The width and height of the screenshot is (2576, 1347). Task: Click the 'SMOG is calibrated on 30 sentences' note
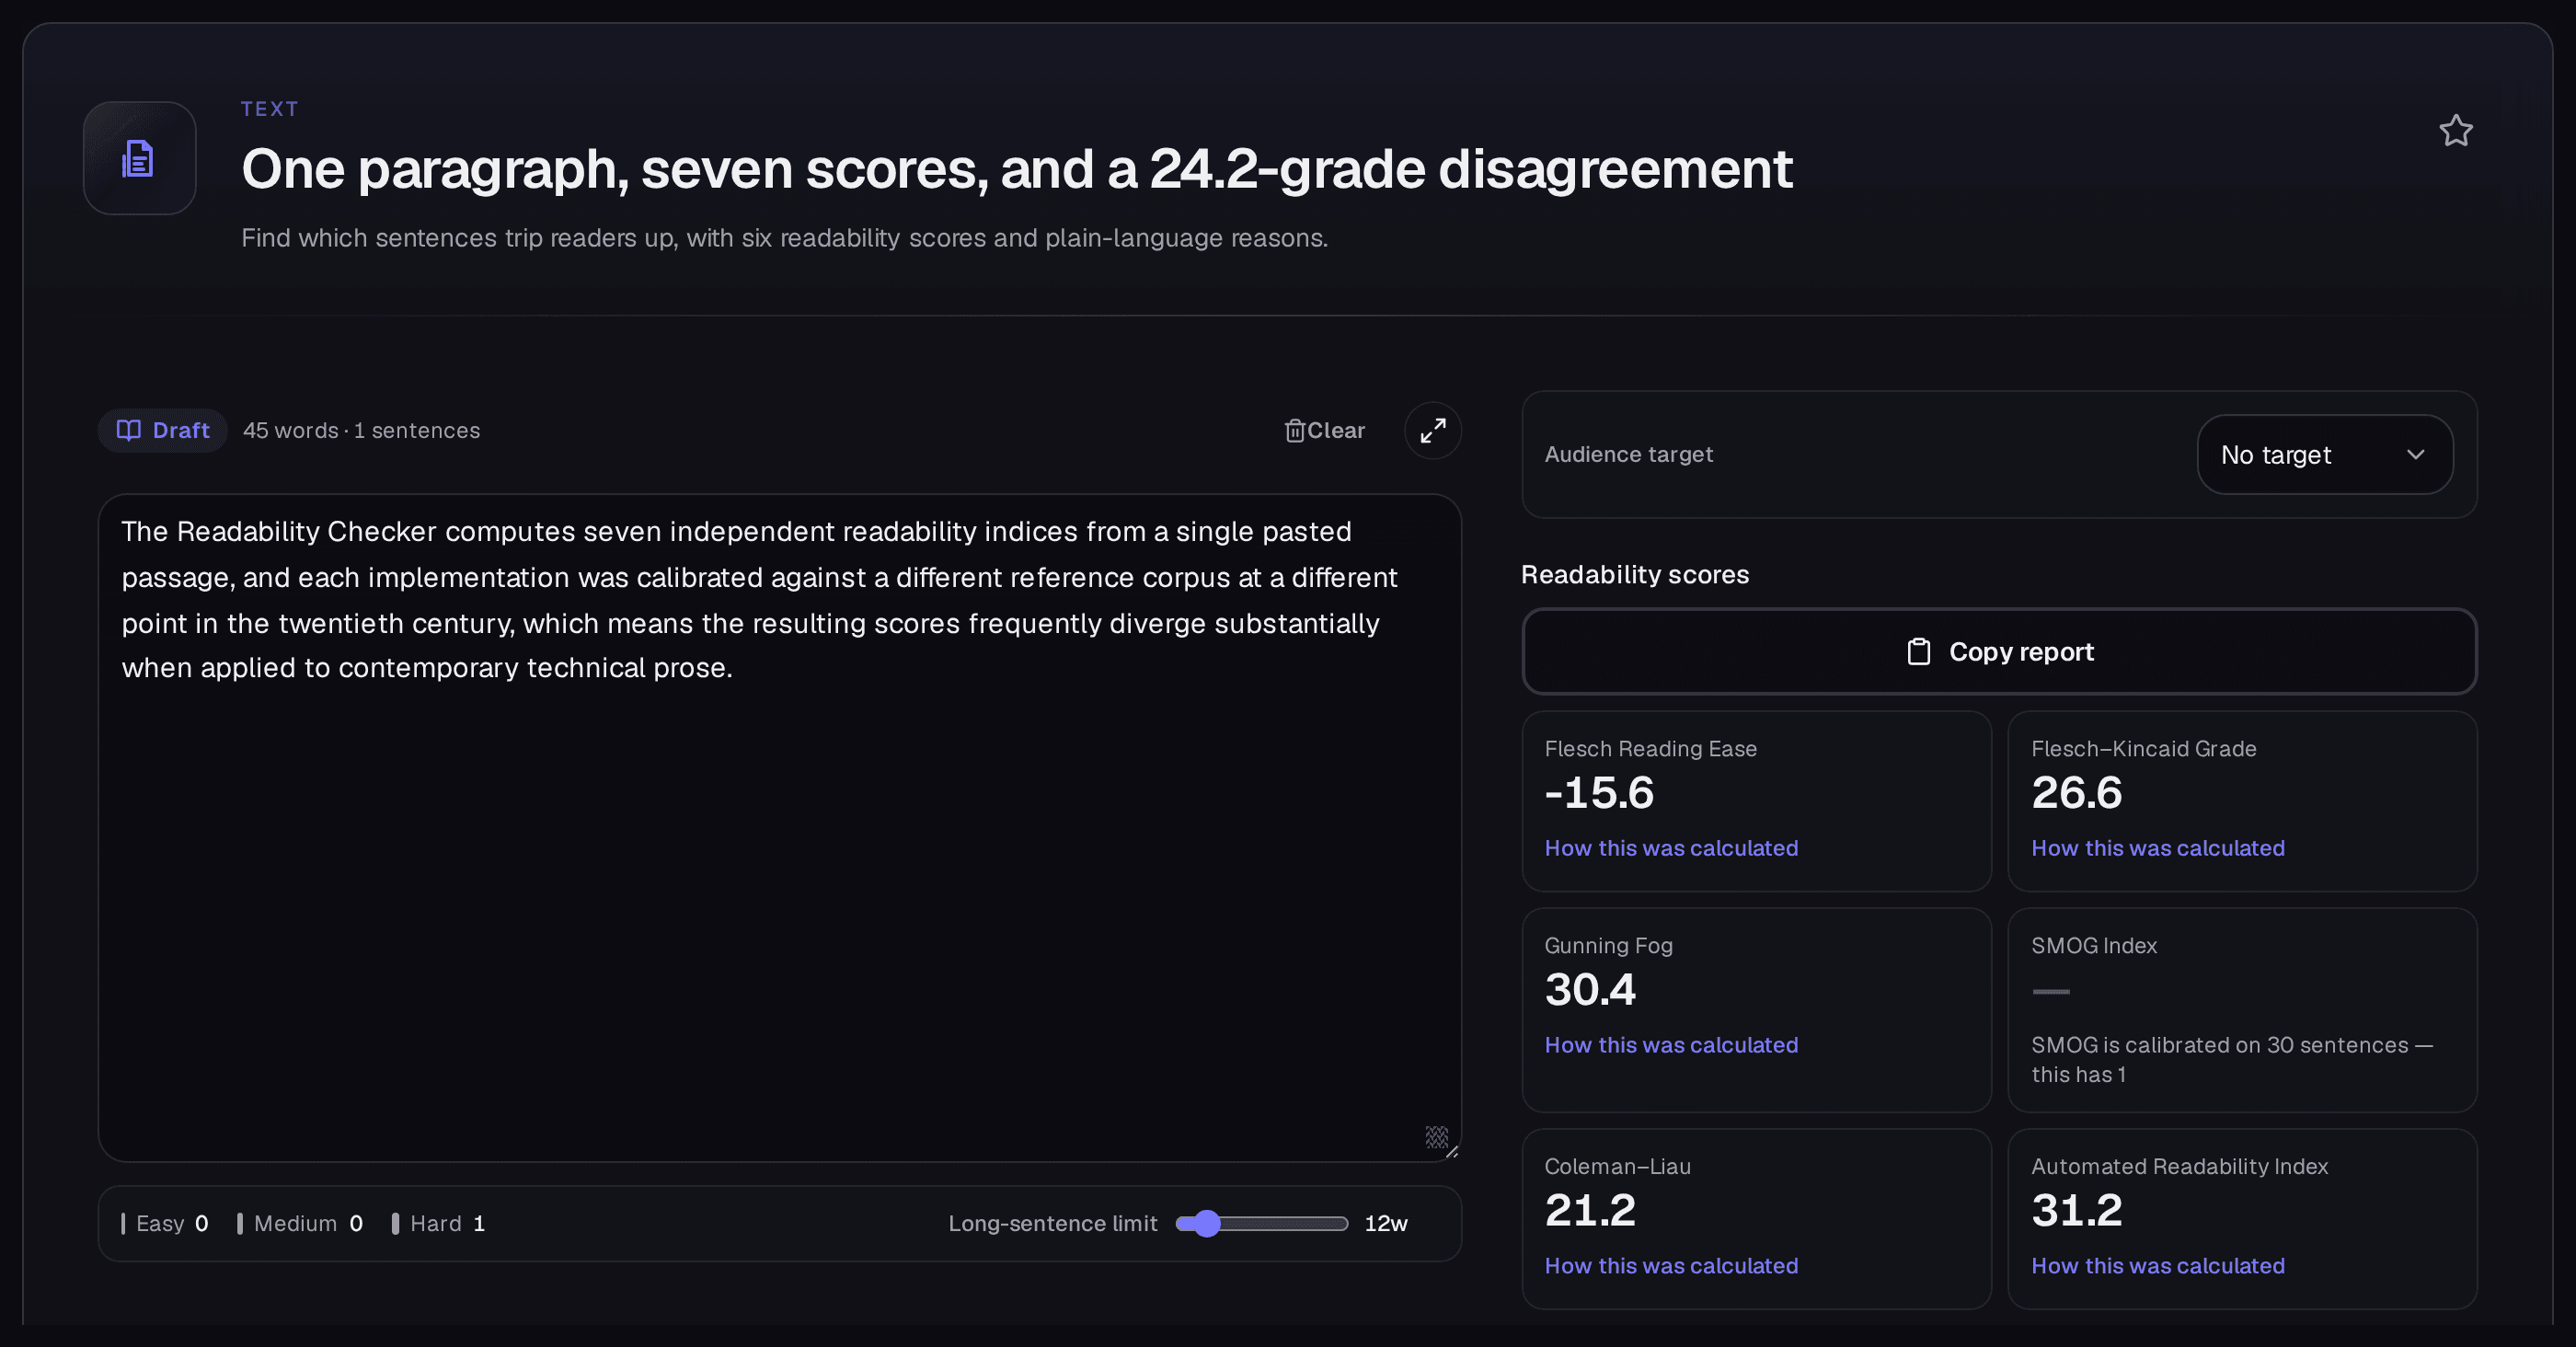coord(2231,1060)
